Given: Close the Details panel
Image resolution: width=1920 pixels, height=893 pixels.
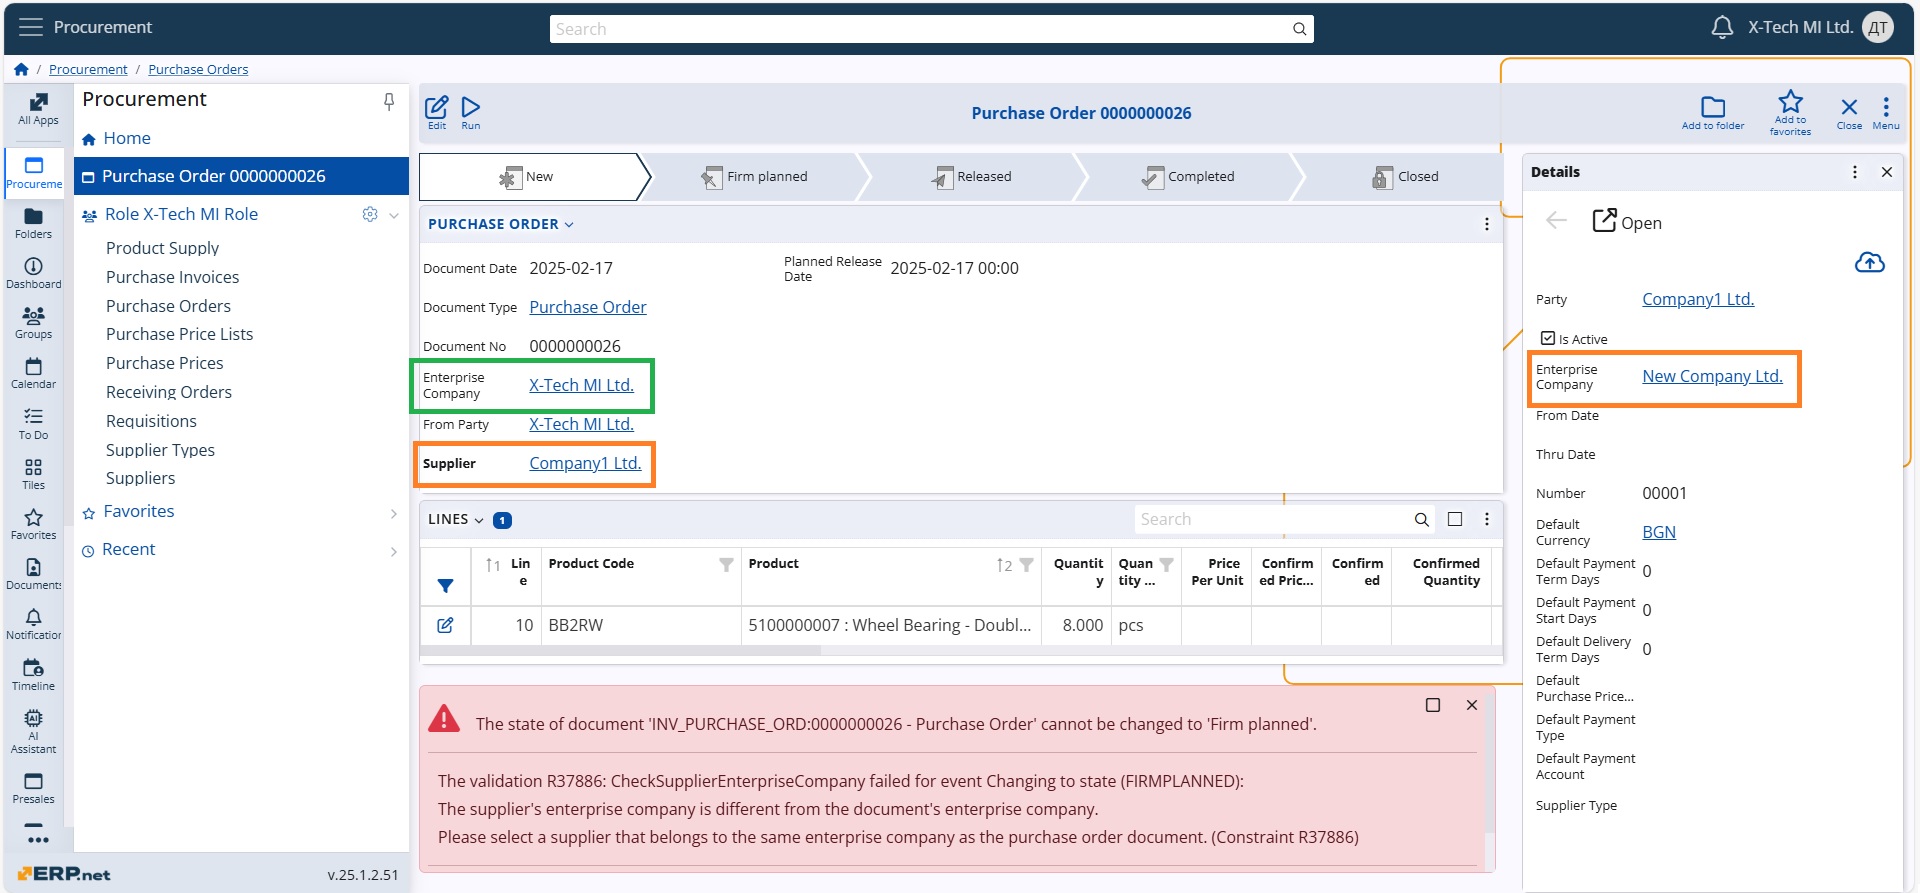Looking at the screenshot, I should (x=1887, y=172).
